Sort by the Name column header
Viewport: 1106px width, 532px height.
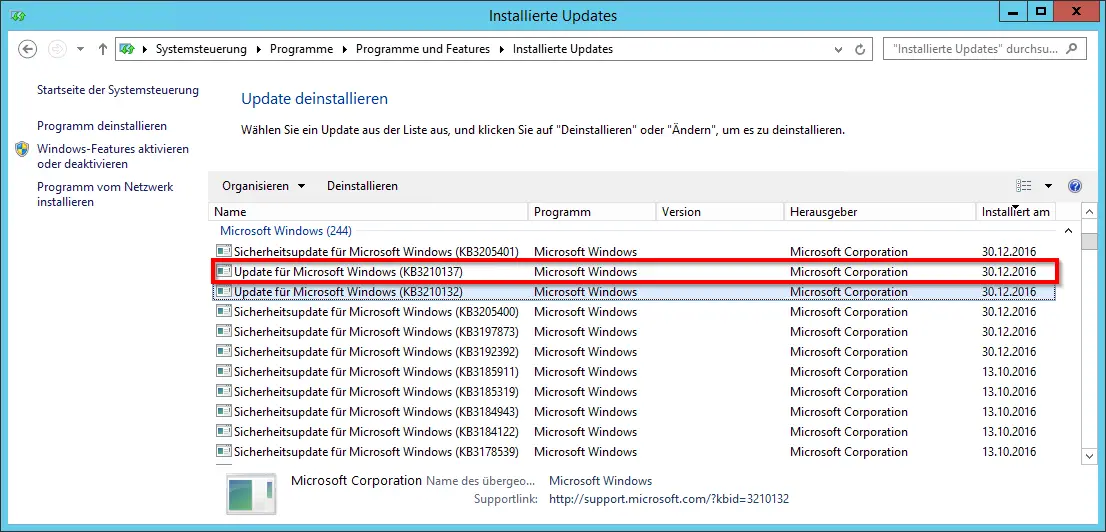click(370, 212)
